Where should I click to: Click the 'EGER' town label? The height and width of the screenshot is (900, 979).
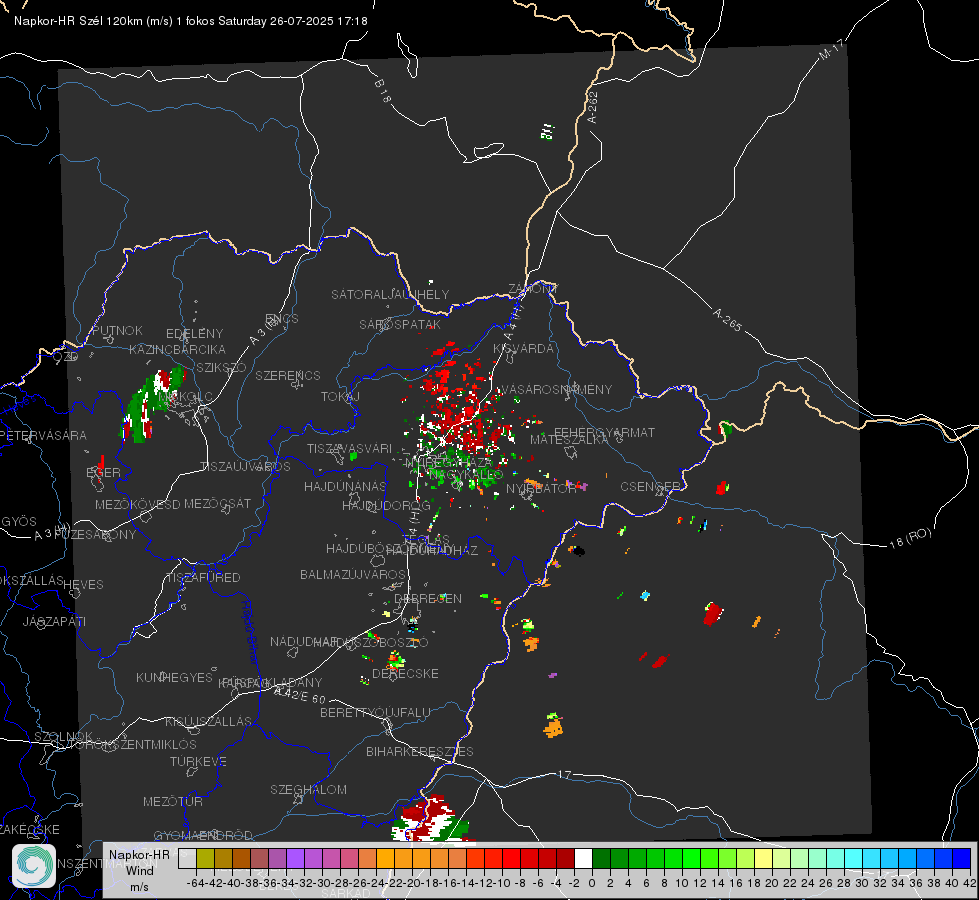pos(103,473)
